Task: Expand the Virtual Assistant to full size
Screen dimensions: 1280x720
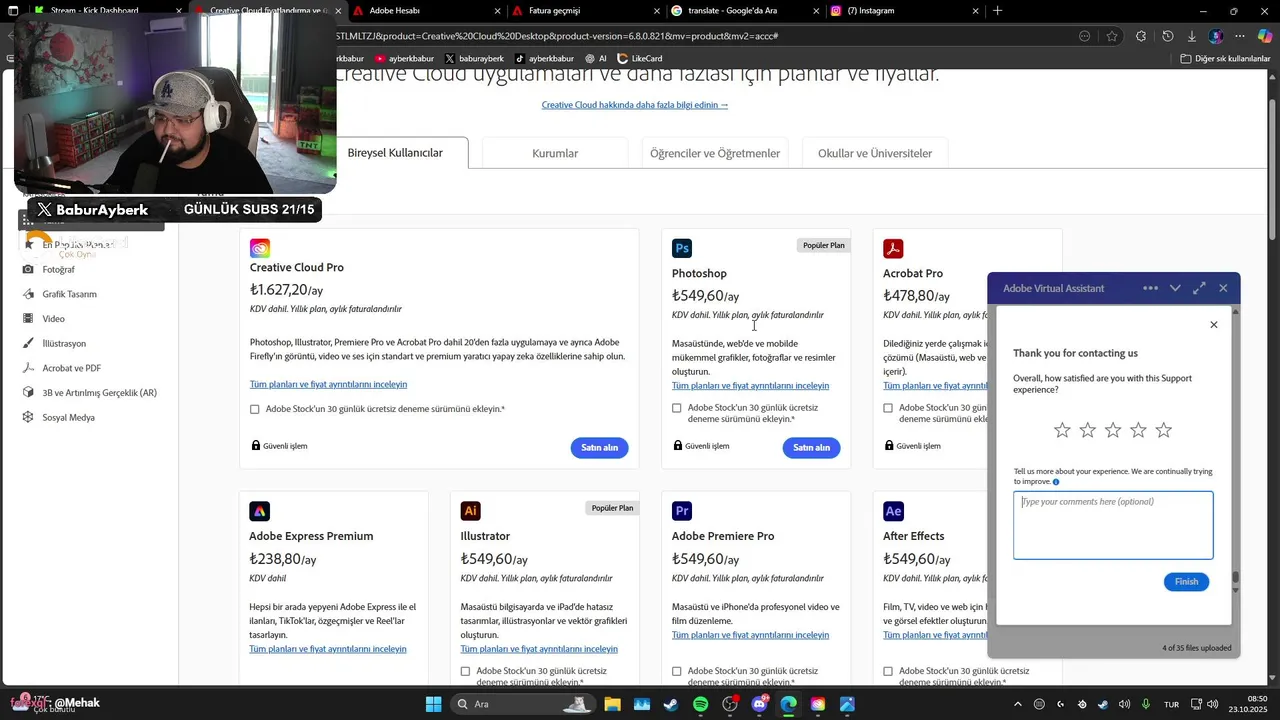Action: [x=1199, y=288]
